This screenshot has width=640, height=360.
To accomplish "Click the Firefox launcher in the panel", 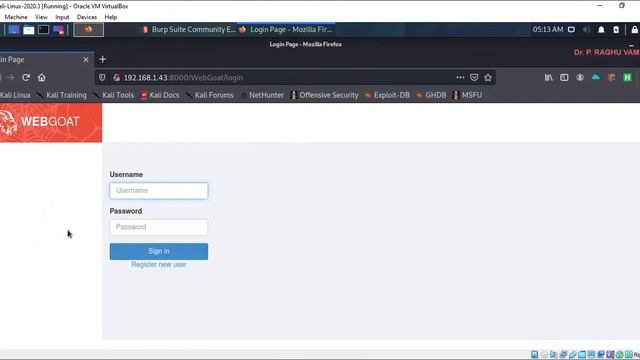I will pos(89,30).
